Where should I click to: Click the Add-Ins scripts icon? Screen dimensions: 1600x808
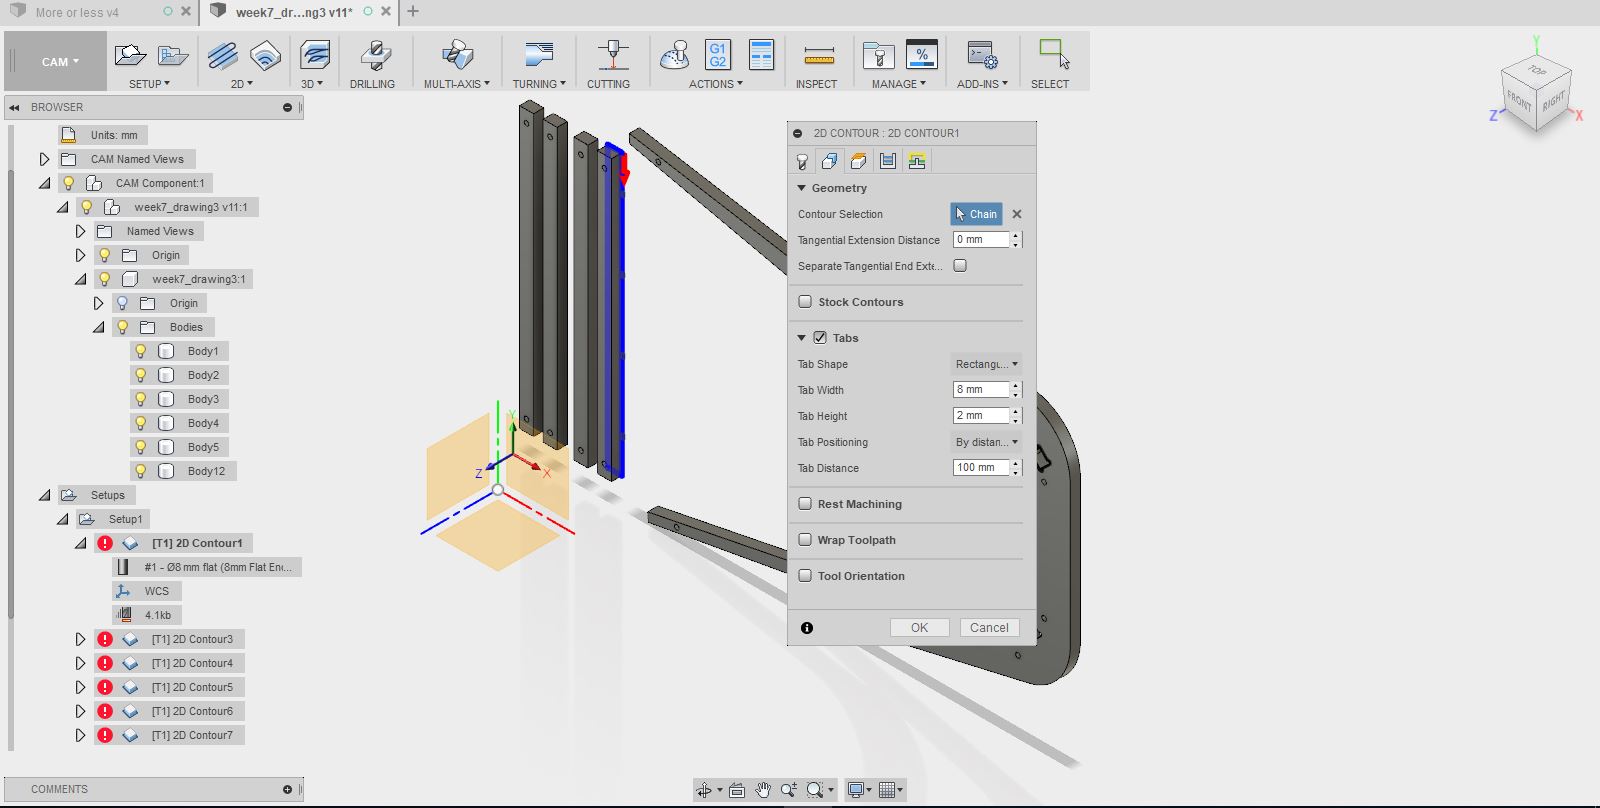pos(982,55)
